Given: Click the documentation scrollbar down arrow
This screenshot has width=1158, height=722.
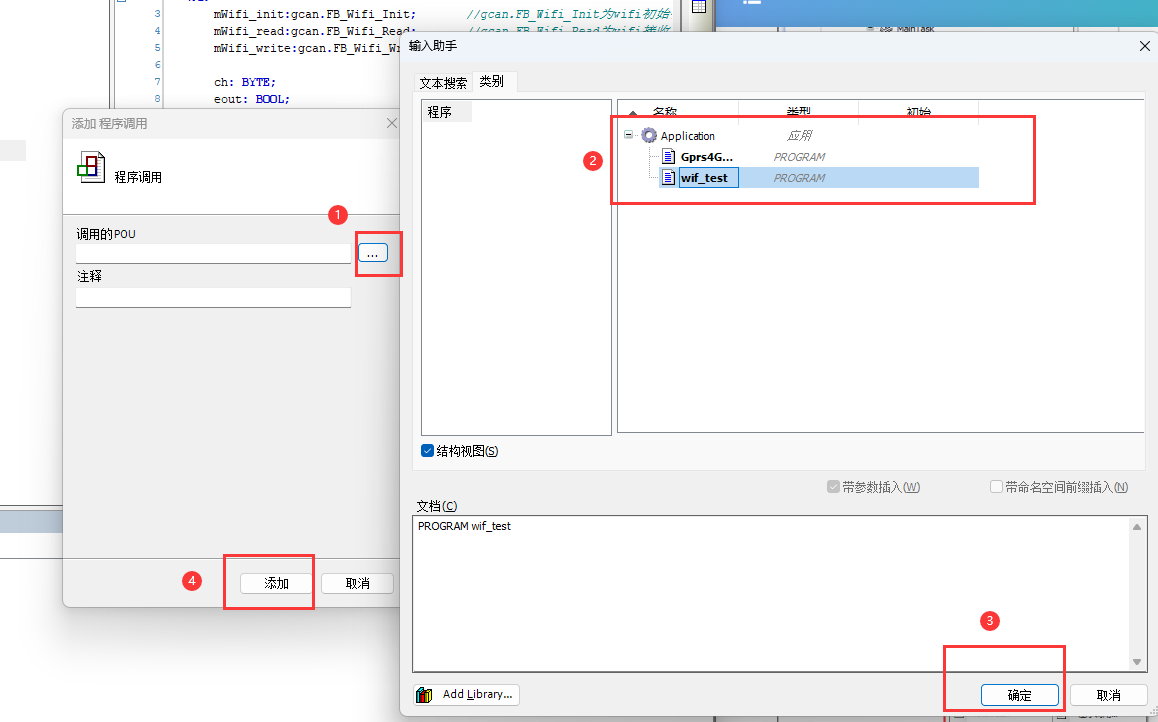Looking at the screenshot, I should [x=1137, y=661].
